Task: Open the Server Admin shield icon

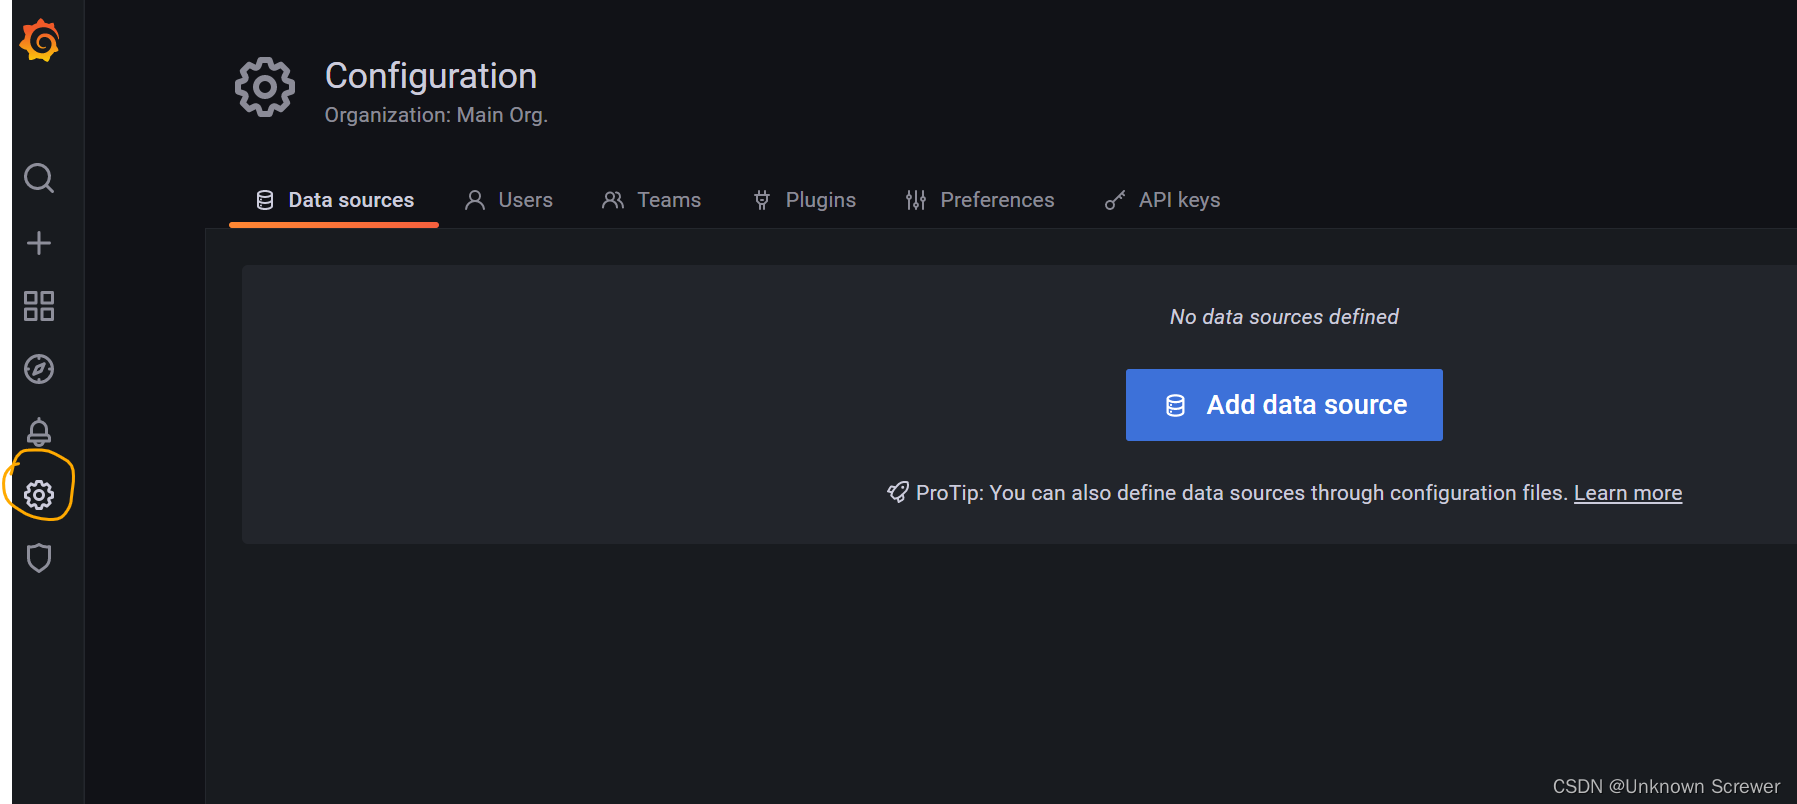Action: pyautogui.click(x=39, y=558)
